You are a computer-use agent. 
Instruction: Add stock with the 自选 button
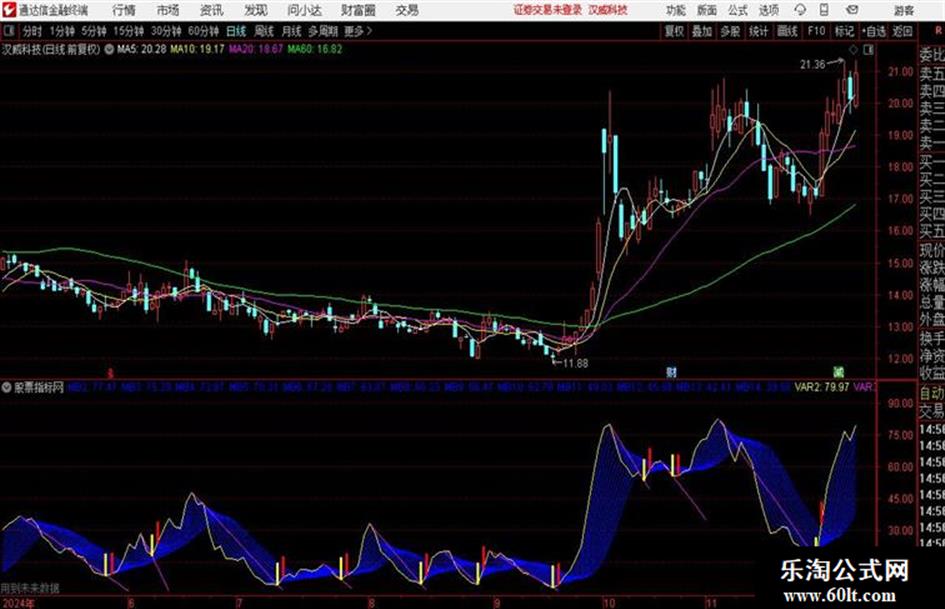point(873,31)
